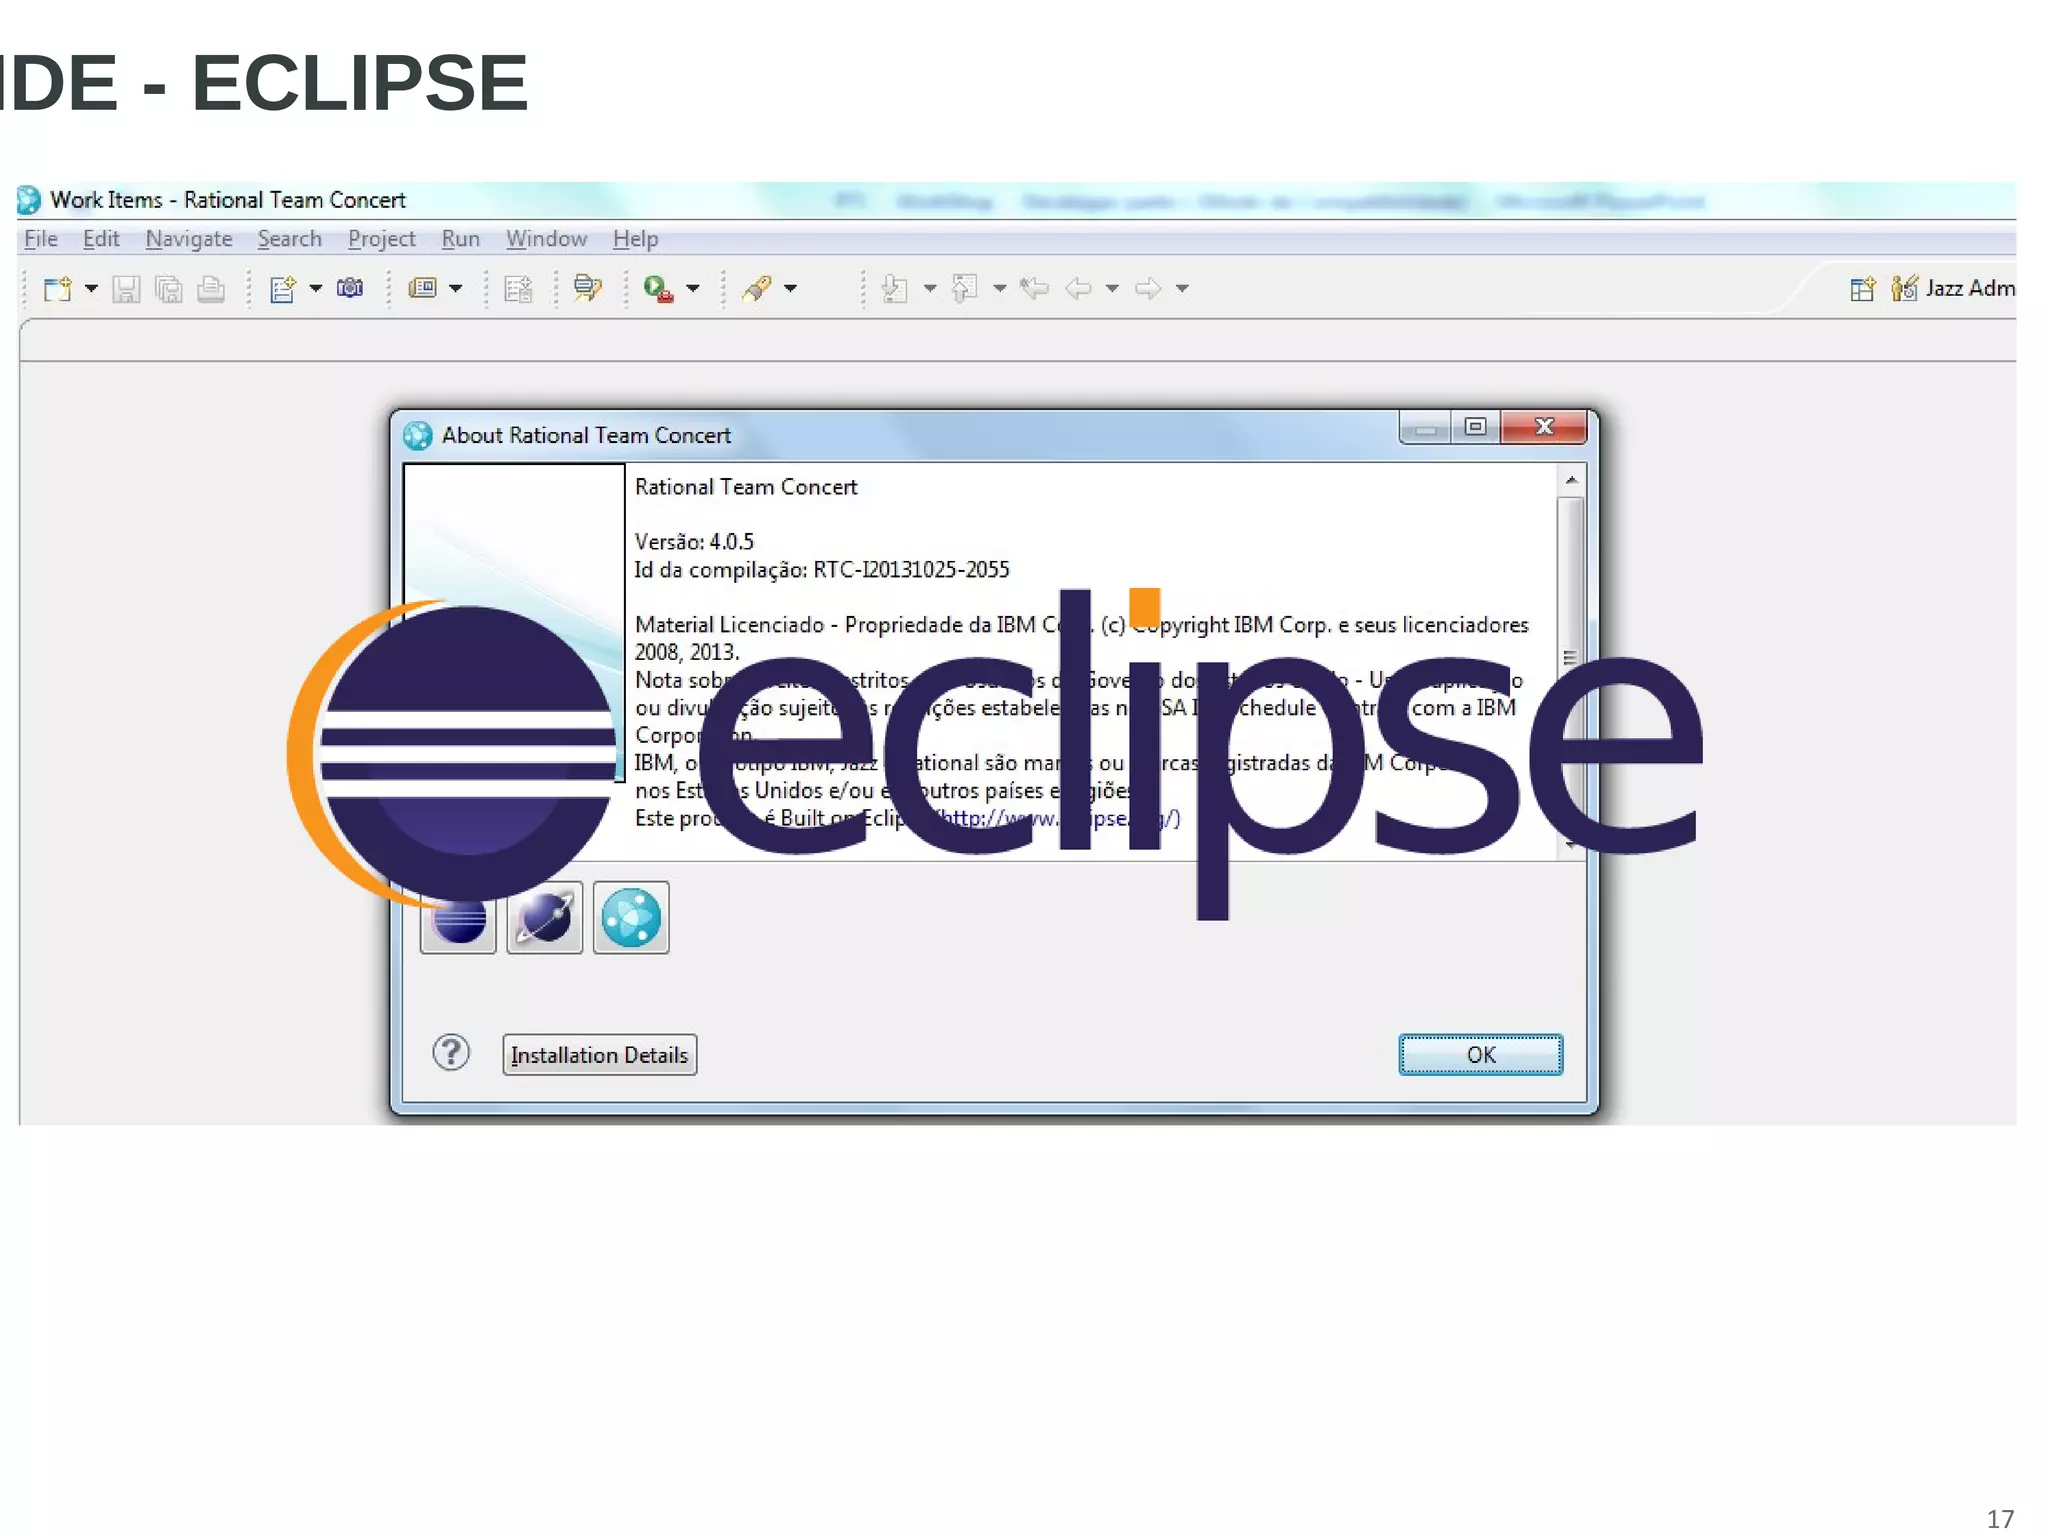Viewport: 2048px width, 1536px height.
Task: Click the 'Versão: 4.0.5' text
Action: coord(694,542)
